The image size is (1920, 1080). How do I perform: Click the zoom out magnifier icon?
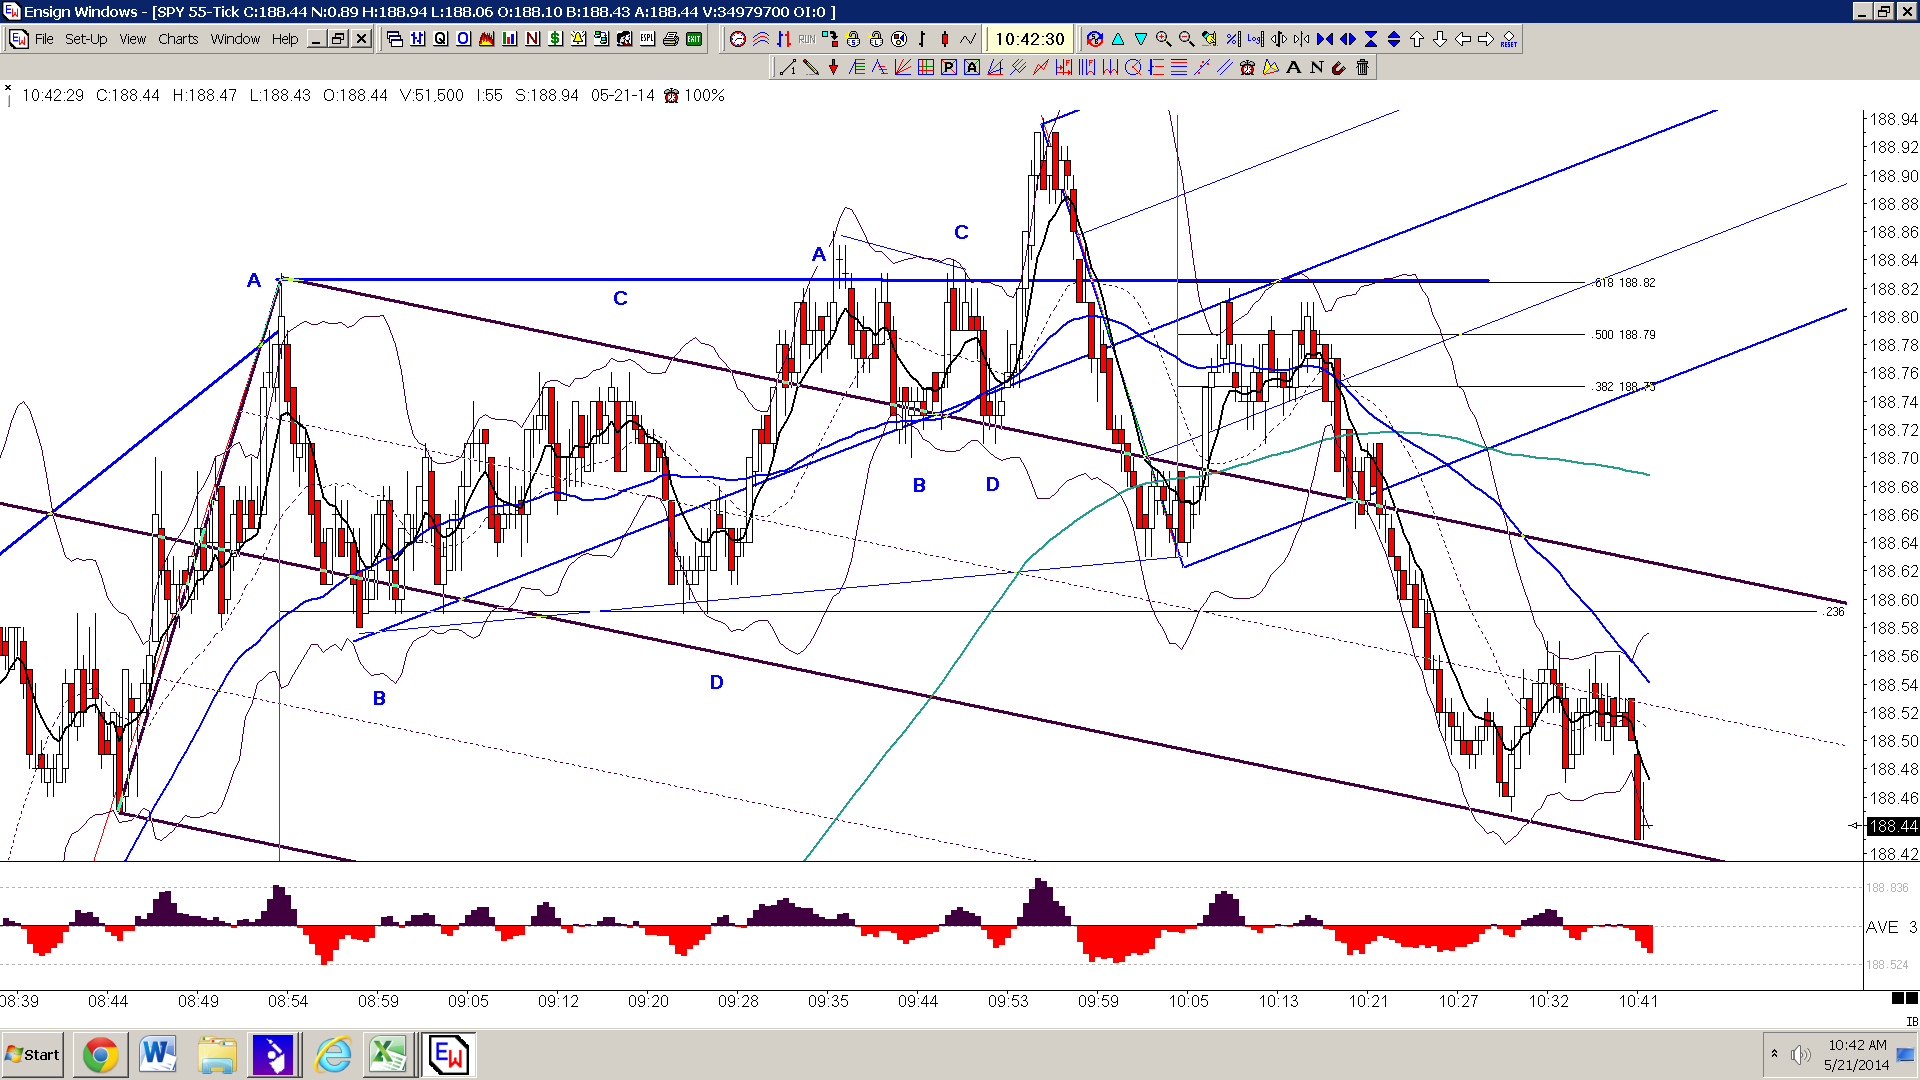[x=1187, y=39]
